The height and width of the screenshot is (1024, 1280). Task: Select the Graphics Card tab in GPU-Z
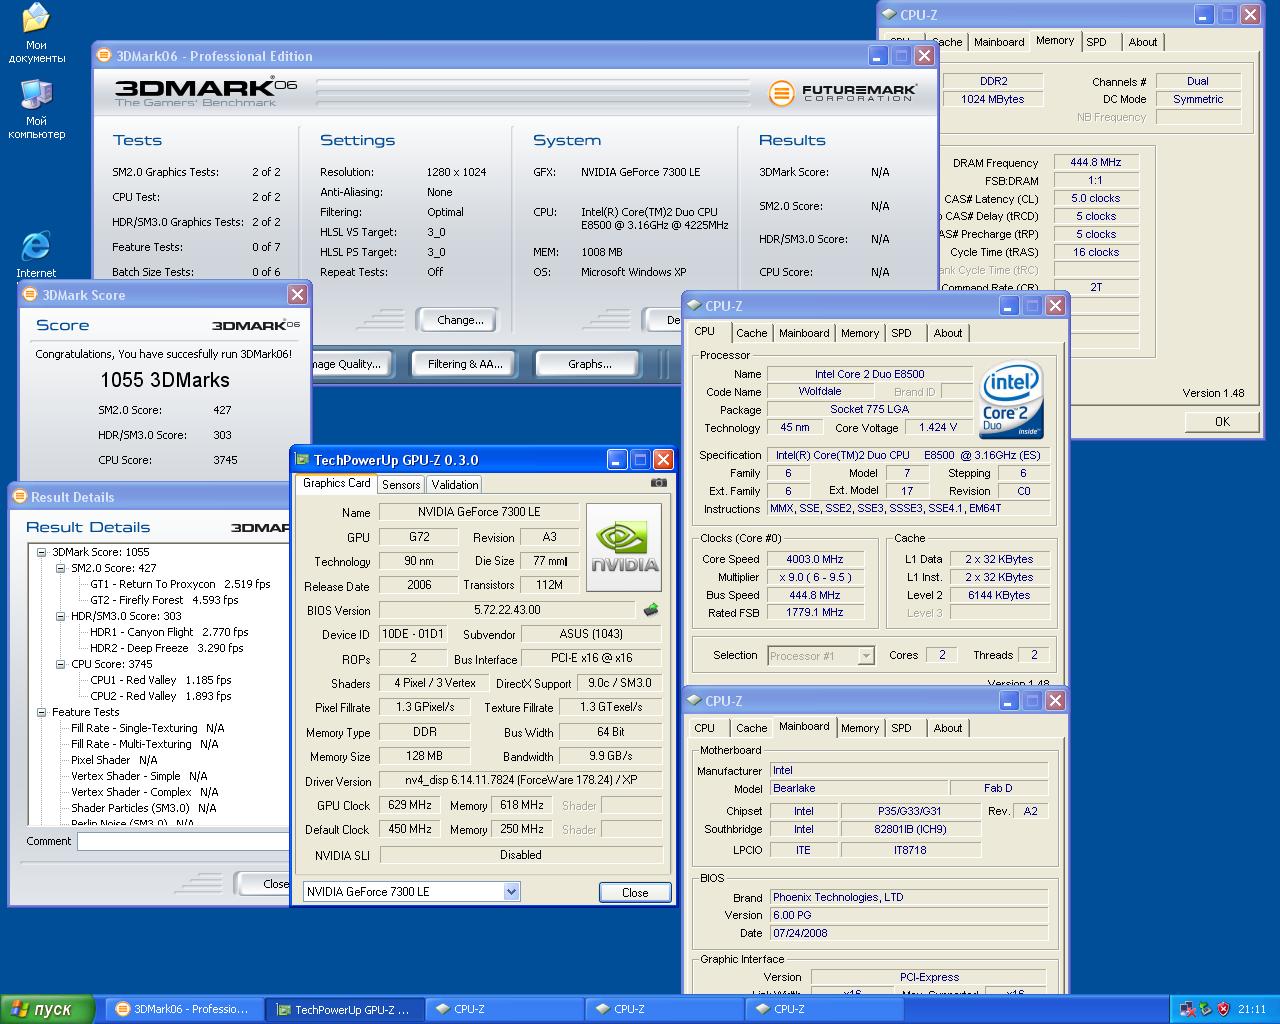pyautogui.click(x=337, y=483)
